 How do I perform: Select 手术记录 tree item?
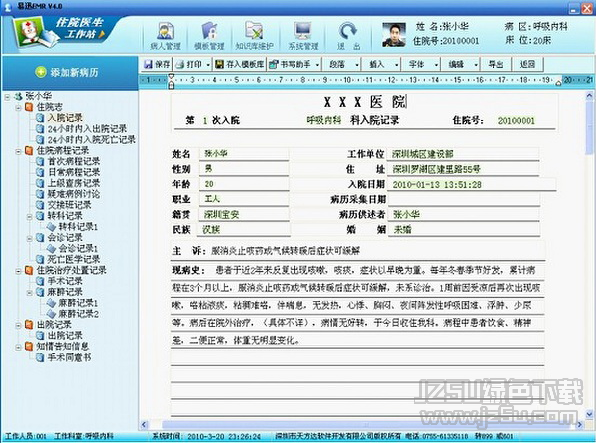65,281
